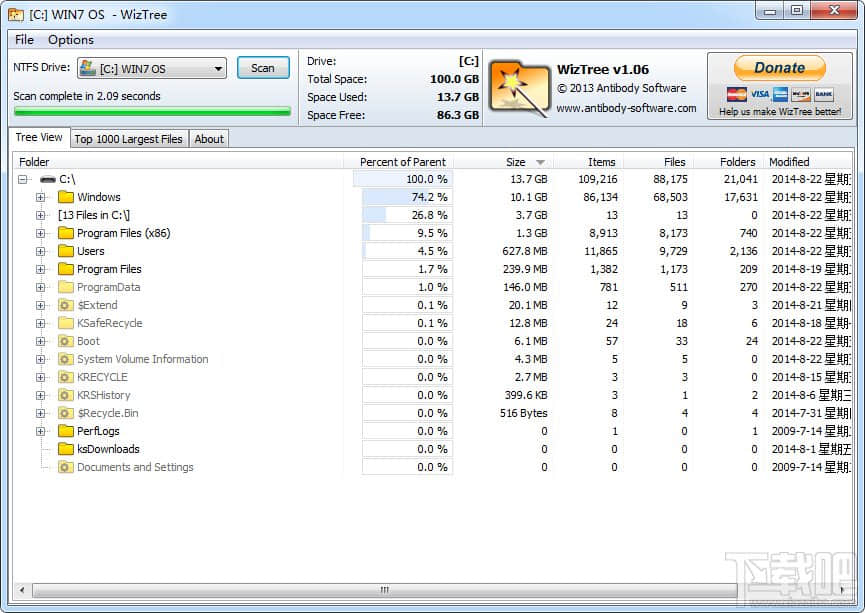This screenshot has width=865, height=613.
Task: Select the KRSHistory row name
Action: coord(104,395)
